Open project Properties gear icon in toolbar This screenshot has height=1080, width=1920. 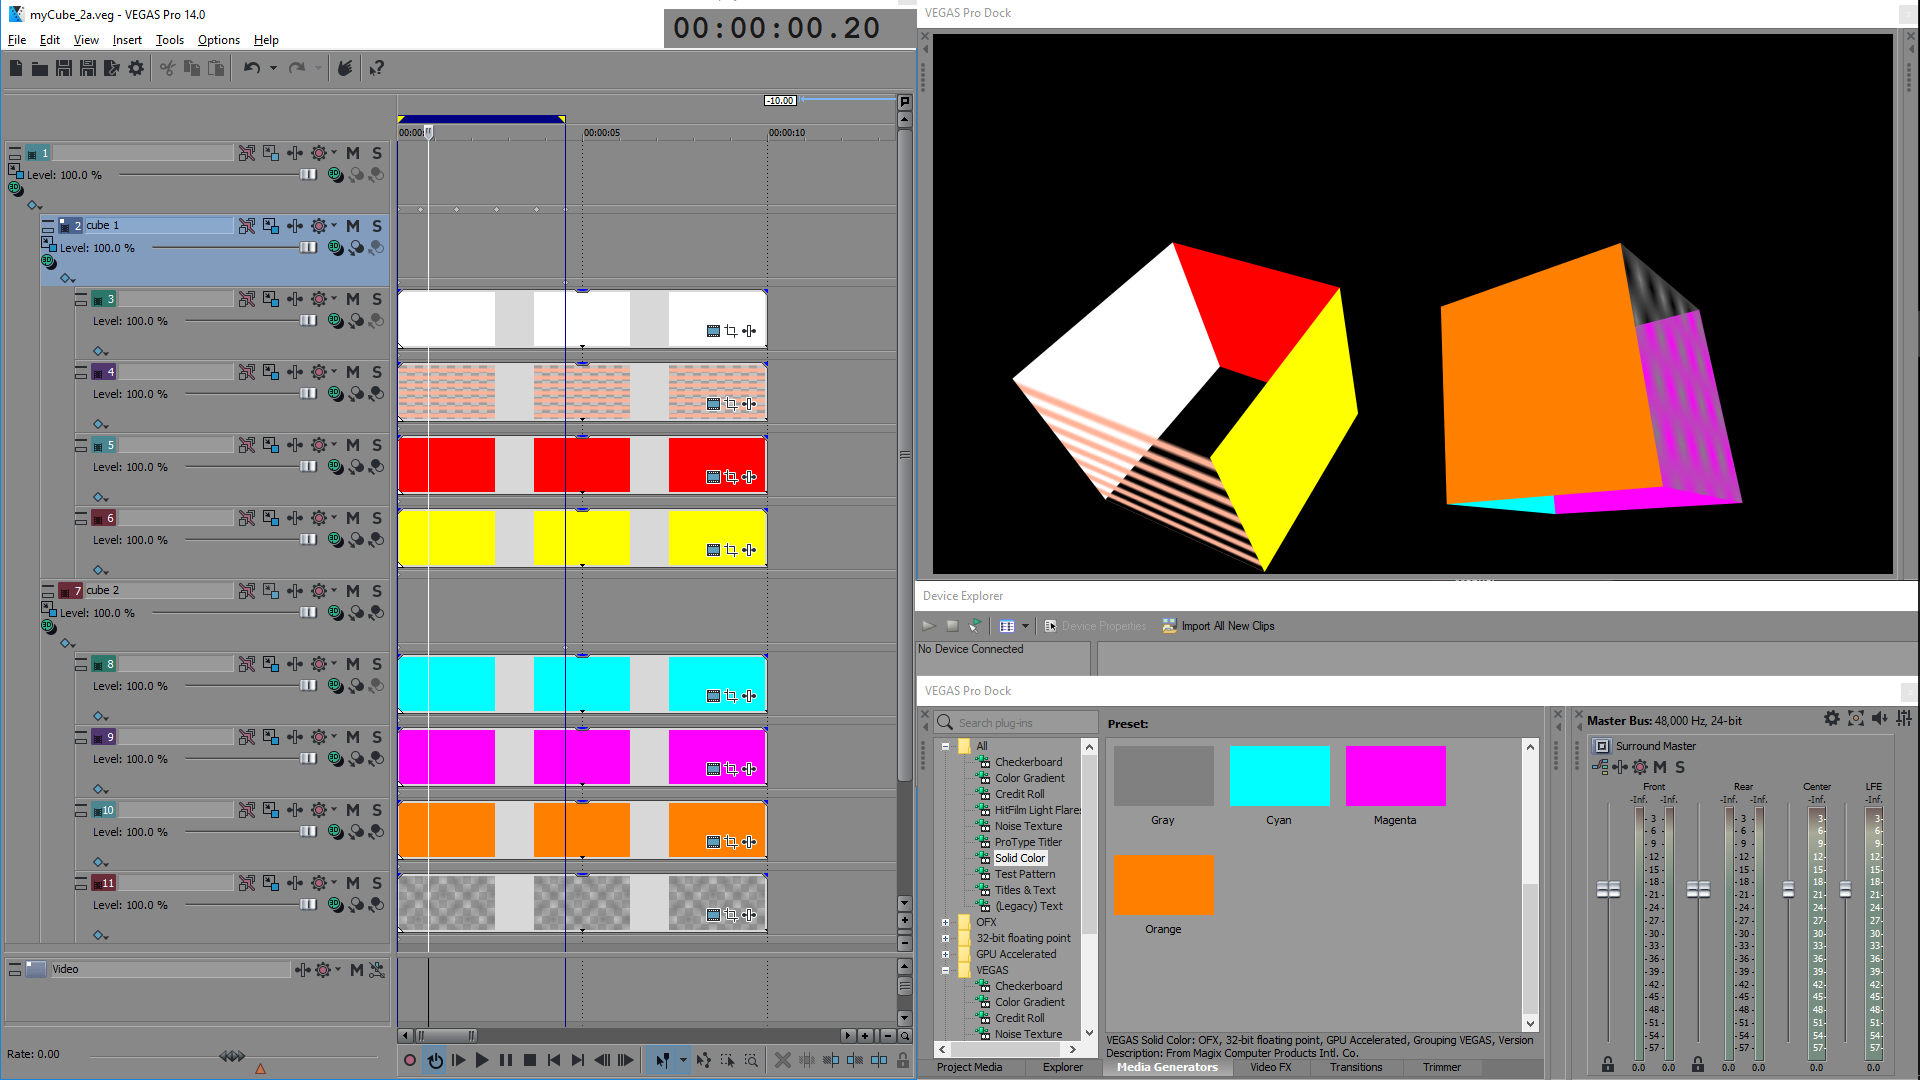point(136,68)
